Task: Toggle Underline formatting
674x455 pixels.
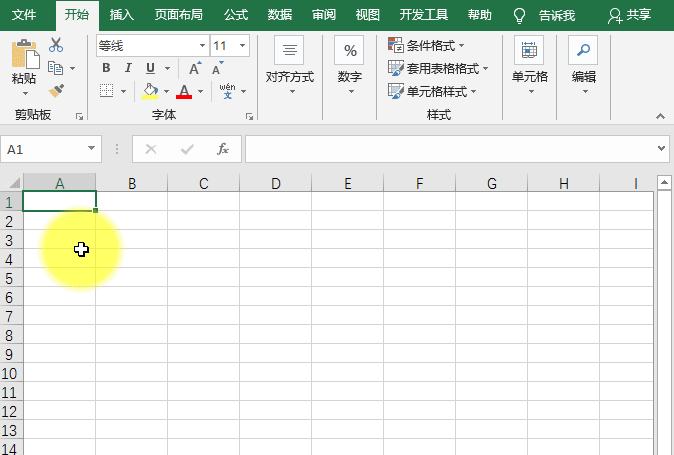Action: click(150, 68)
